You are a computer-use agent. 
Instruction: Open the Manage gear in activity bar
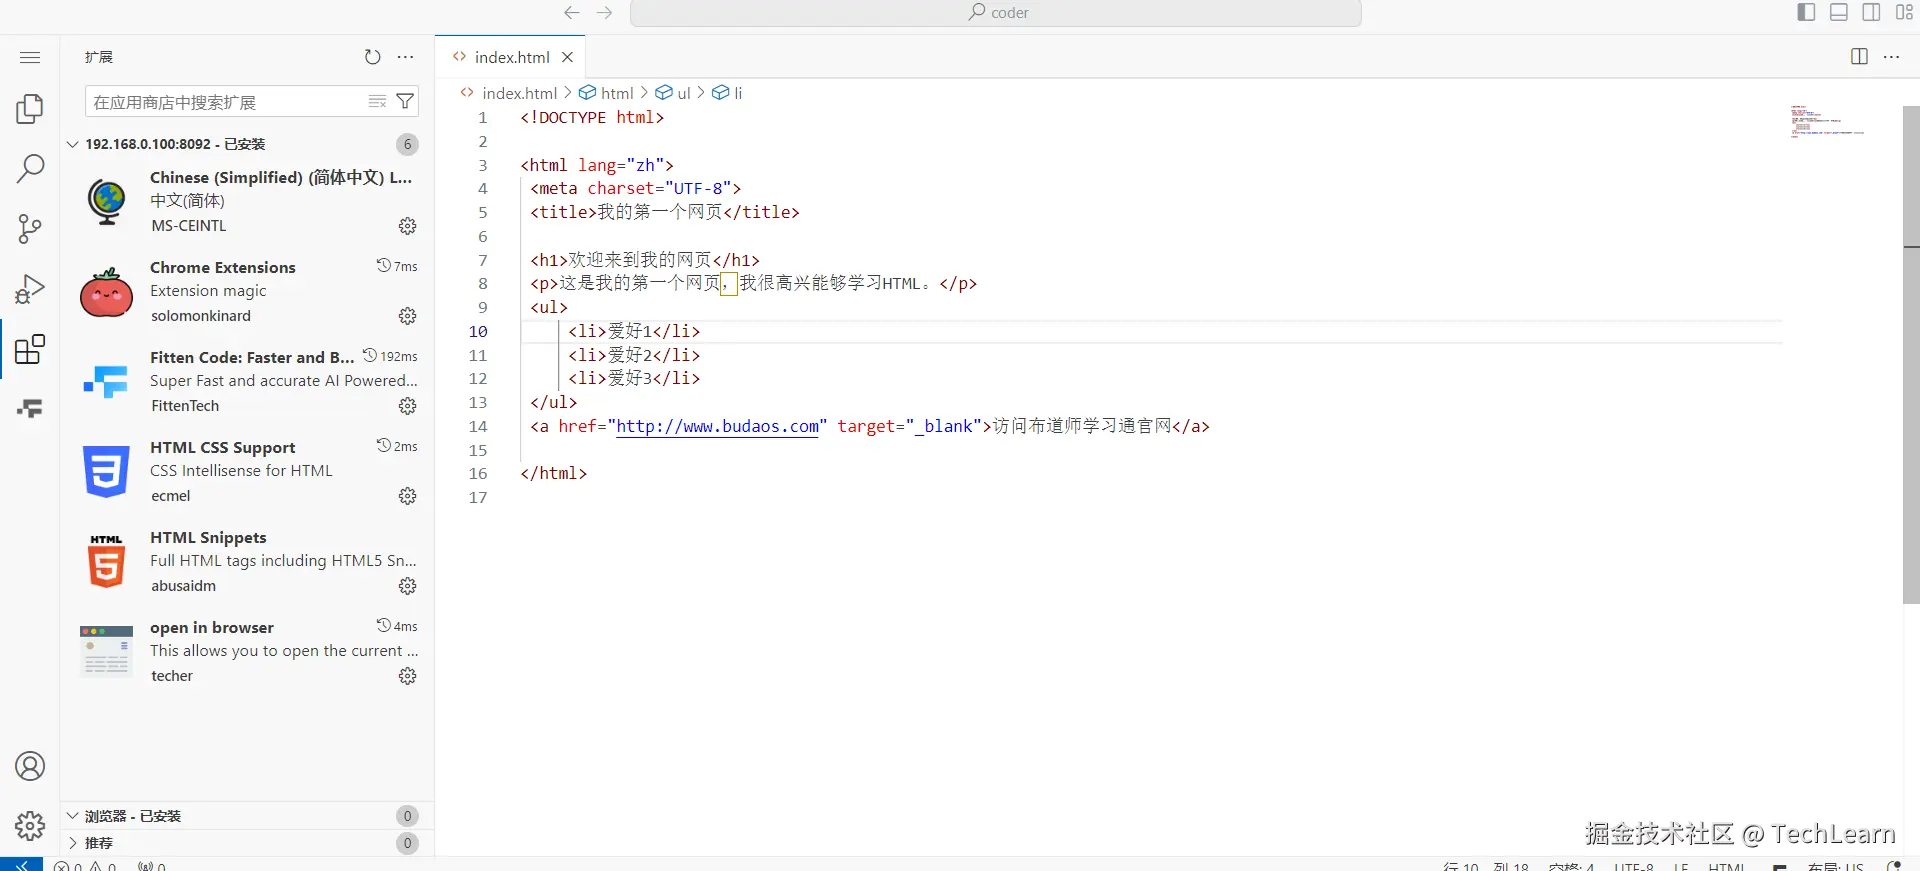(x=30, y=826)
